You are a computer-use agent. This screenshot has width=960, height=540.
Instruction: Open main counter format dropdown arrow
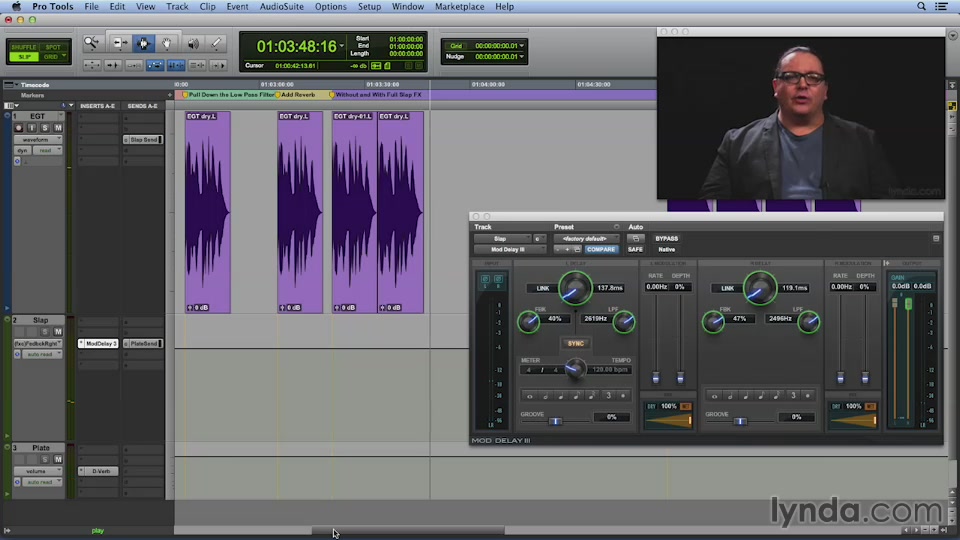coord(342,47)
